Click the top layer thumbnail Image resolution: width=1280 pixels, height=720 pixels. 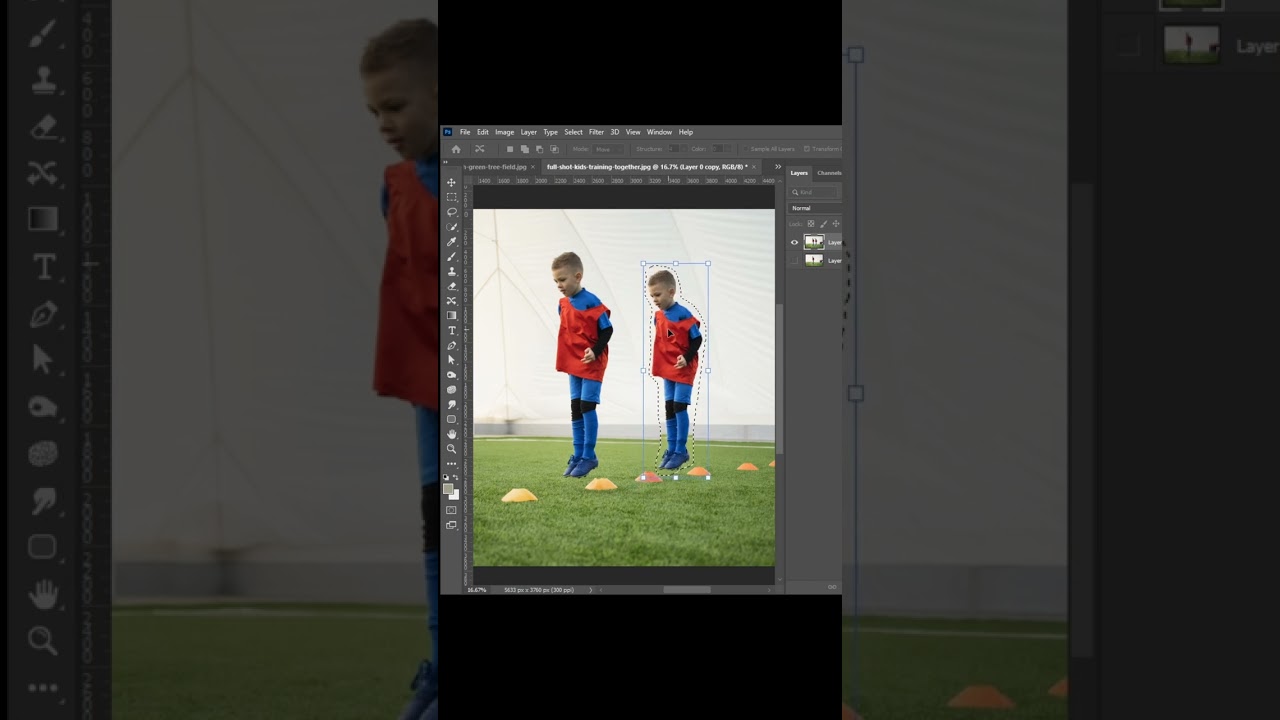coord(814,242)
